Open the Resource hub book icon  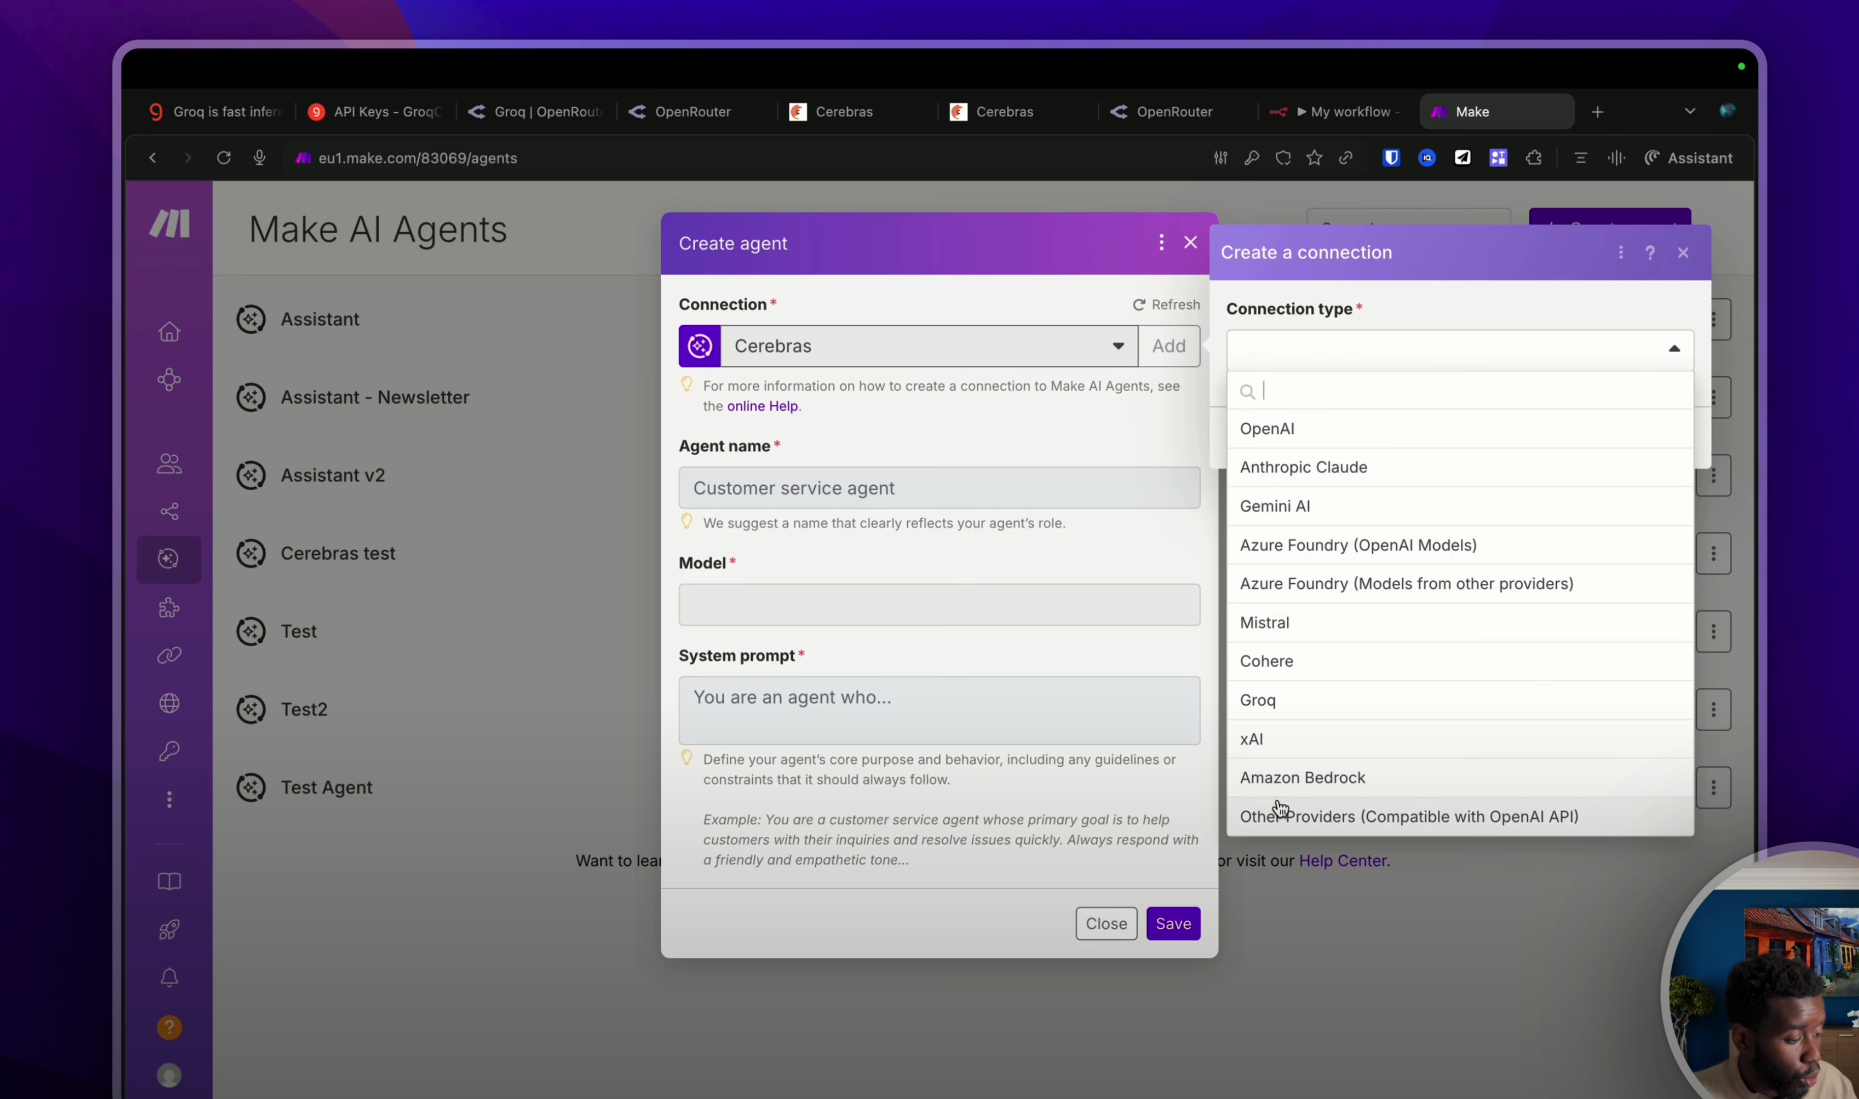(x=169, y=881)
